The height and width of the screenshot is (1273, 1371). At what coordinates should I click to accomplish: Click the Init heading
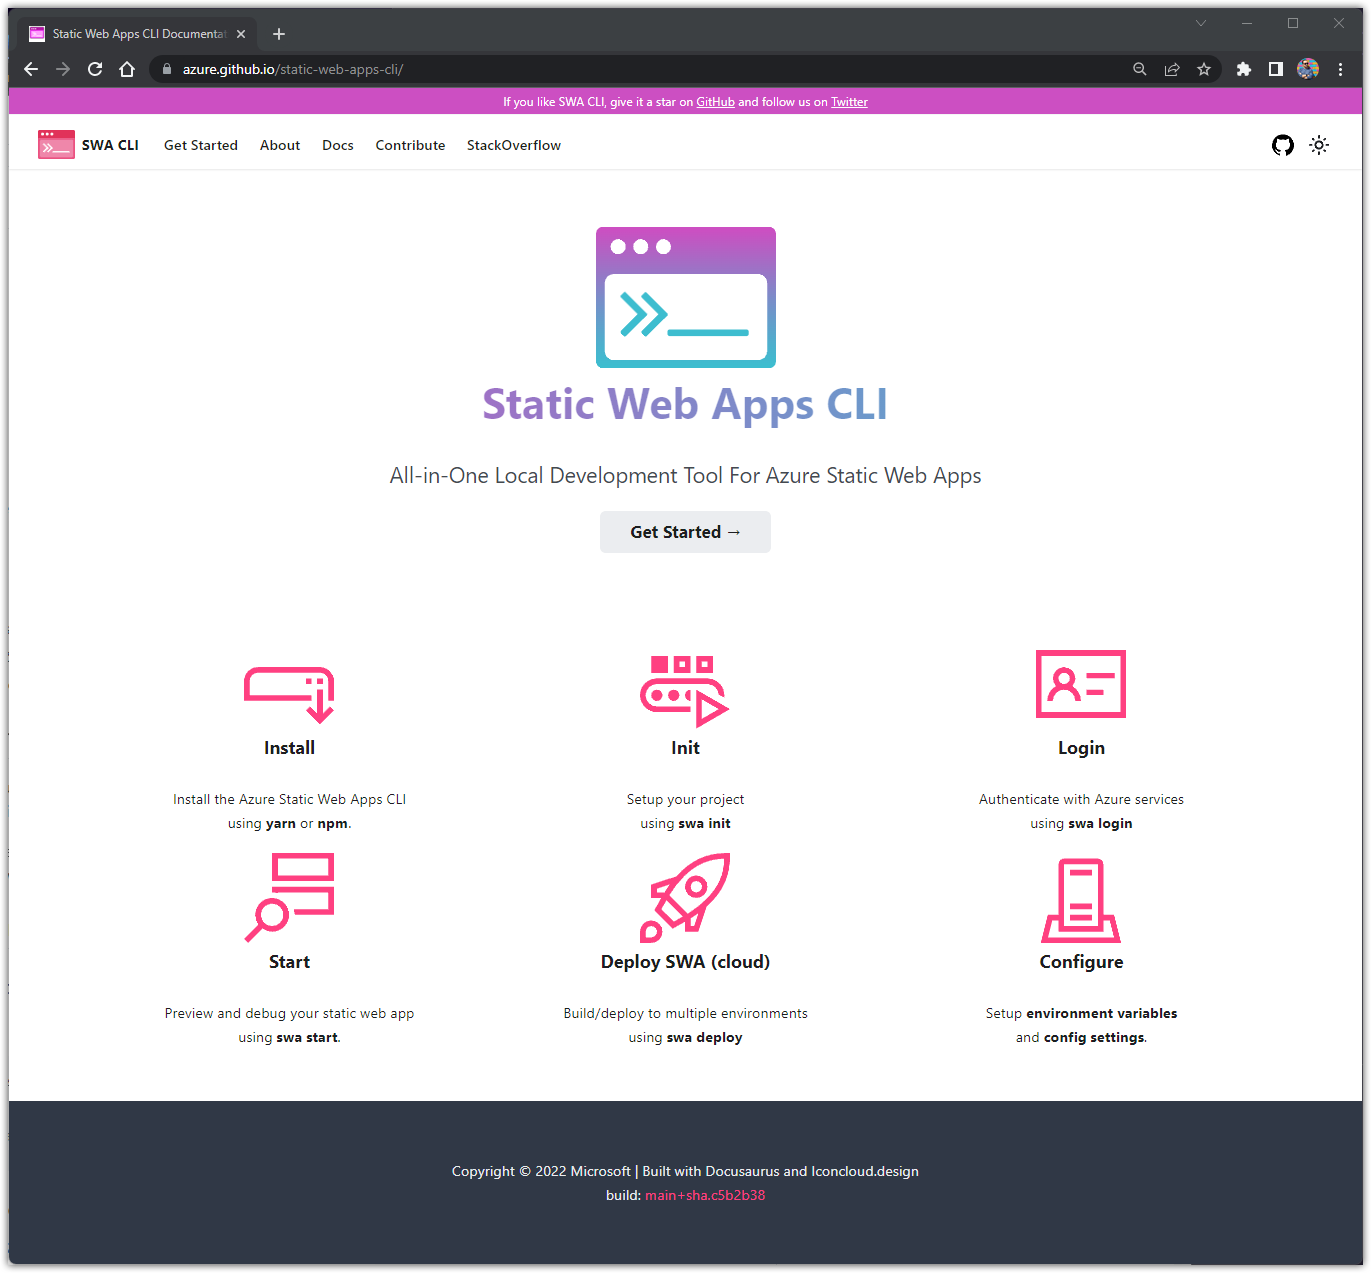(685, 748)
